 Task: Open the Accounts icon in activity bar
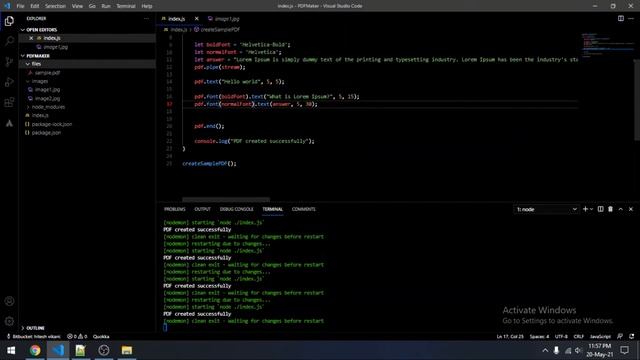9,301
